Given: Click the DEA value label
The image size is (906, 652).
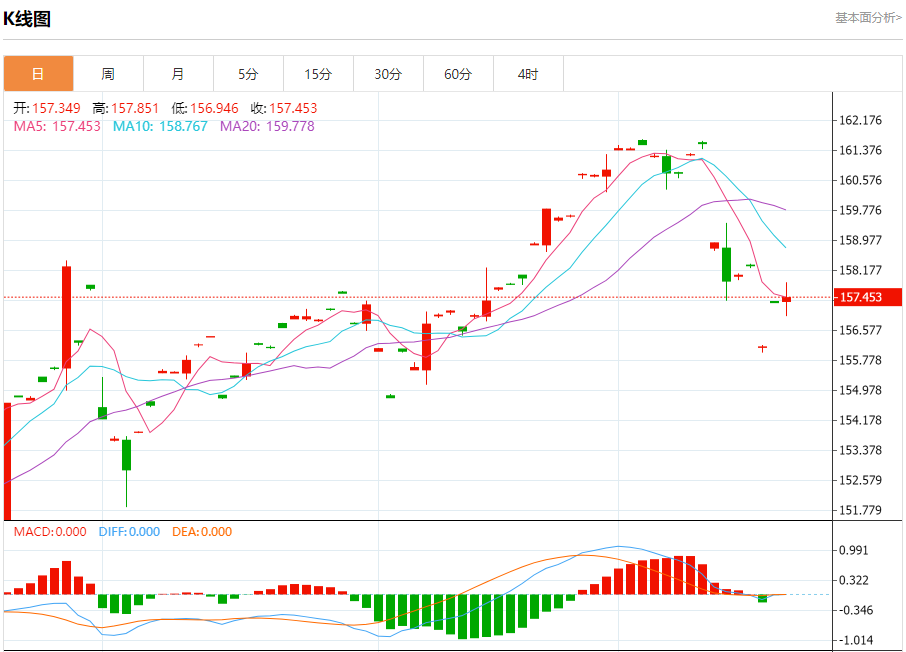Looking at the screenshot, I should 202,532.
